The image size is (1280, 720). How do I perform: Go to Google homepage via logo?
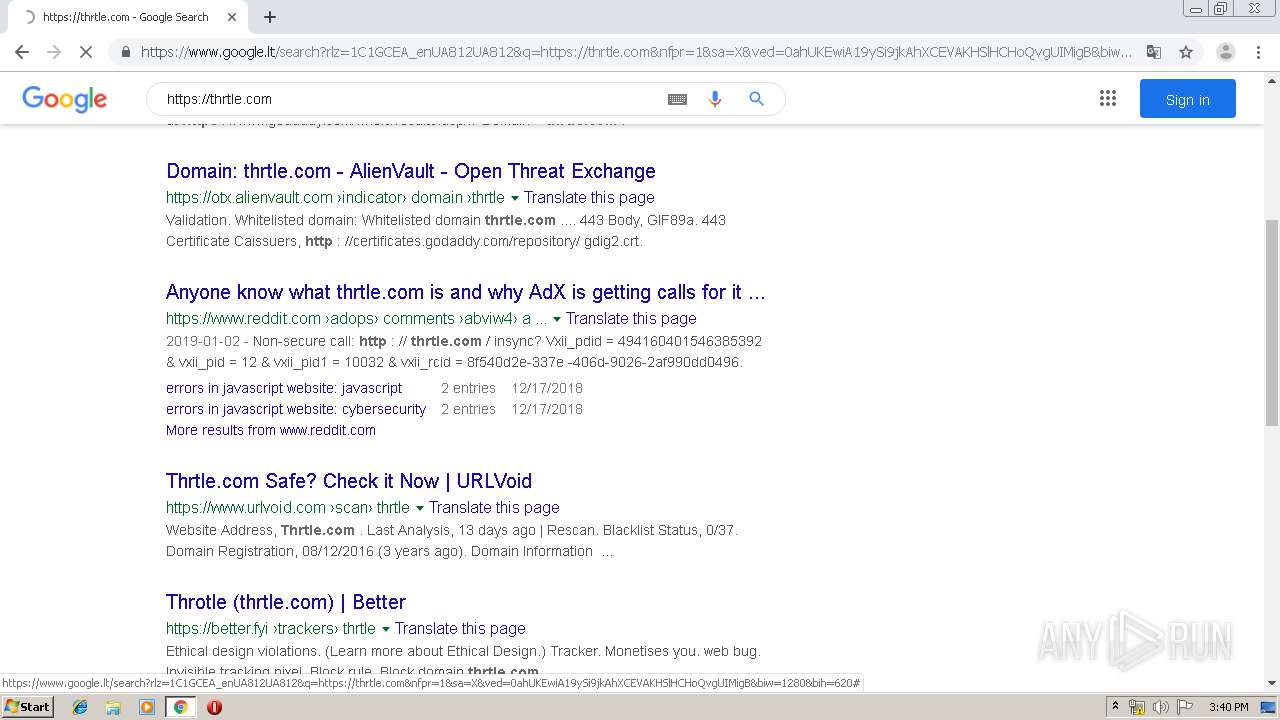click(x=65, y=99)
